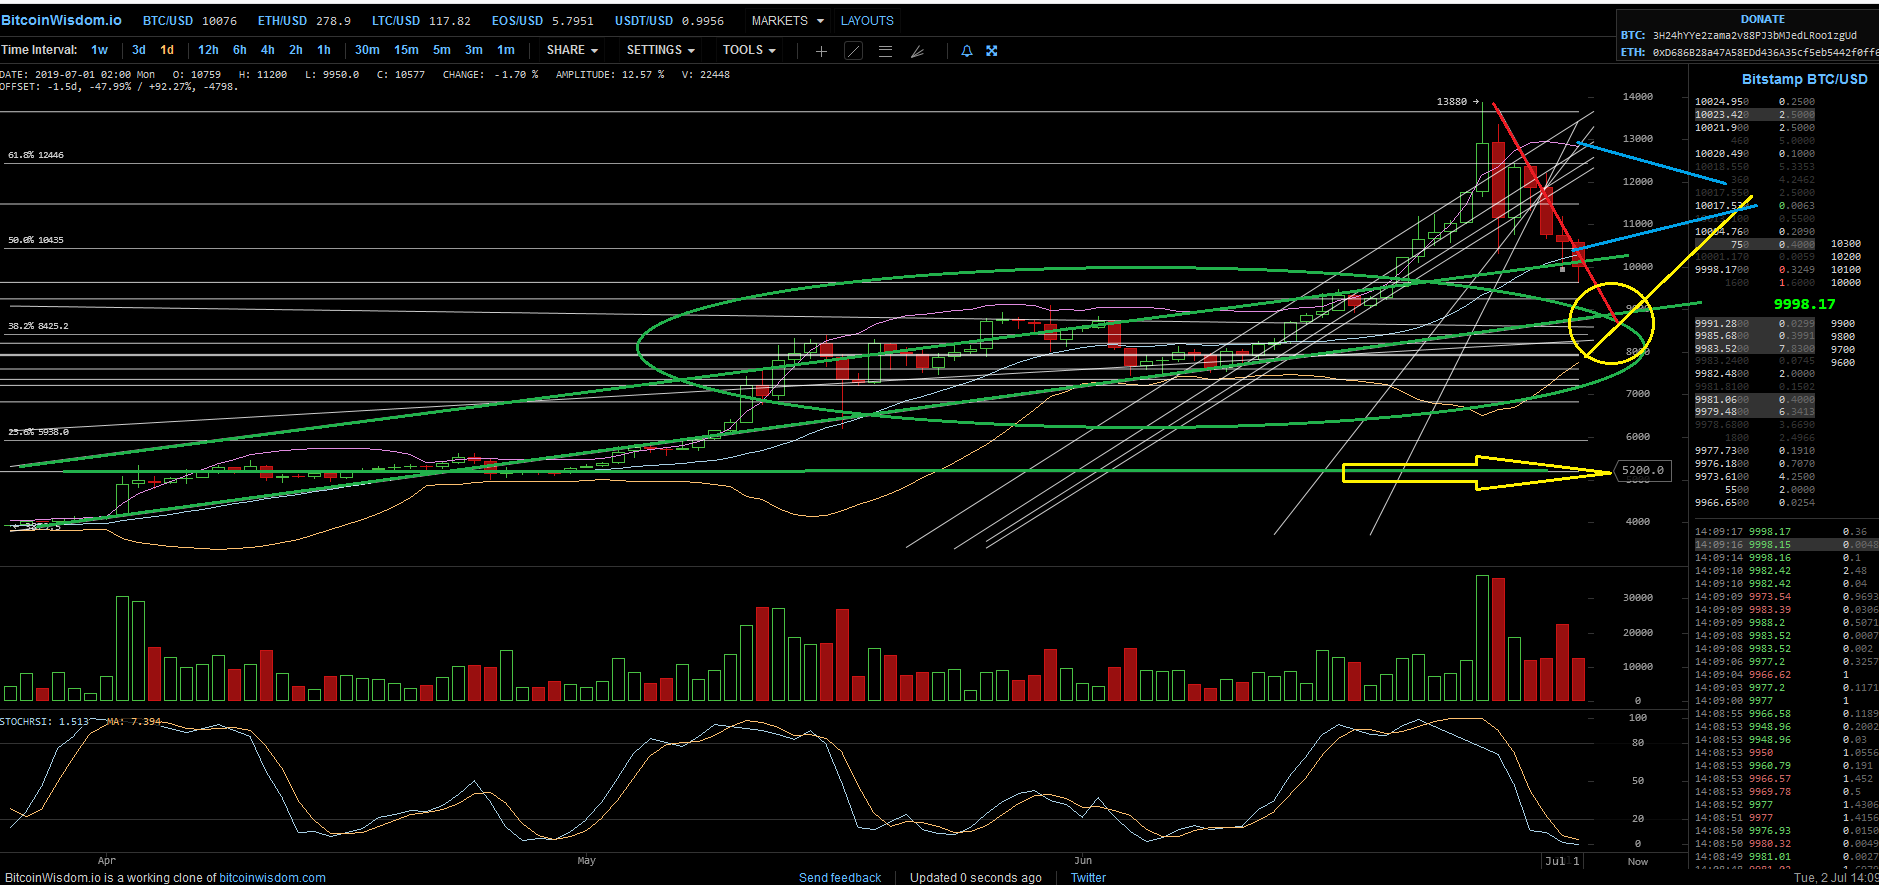The image size is (1879, 885).
Task: Follow the bitcoinwisdom.com link in footer
Action: pos(272,877)
